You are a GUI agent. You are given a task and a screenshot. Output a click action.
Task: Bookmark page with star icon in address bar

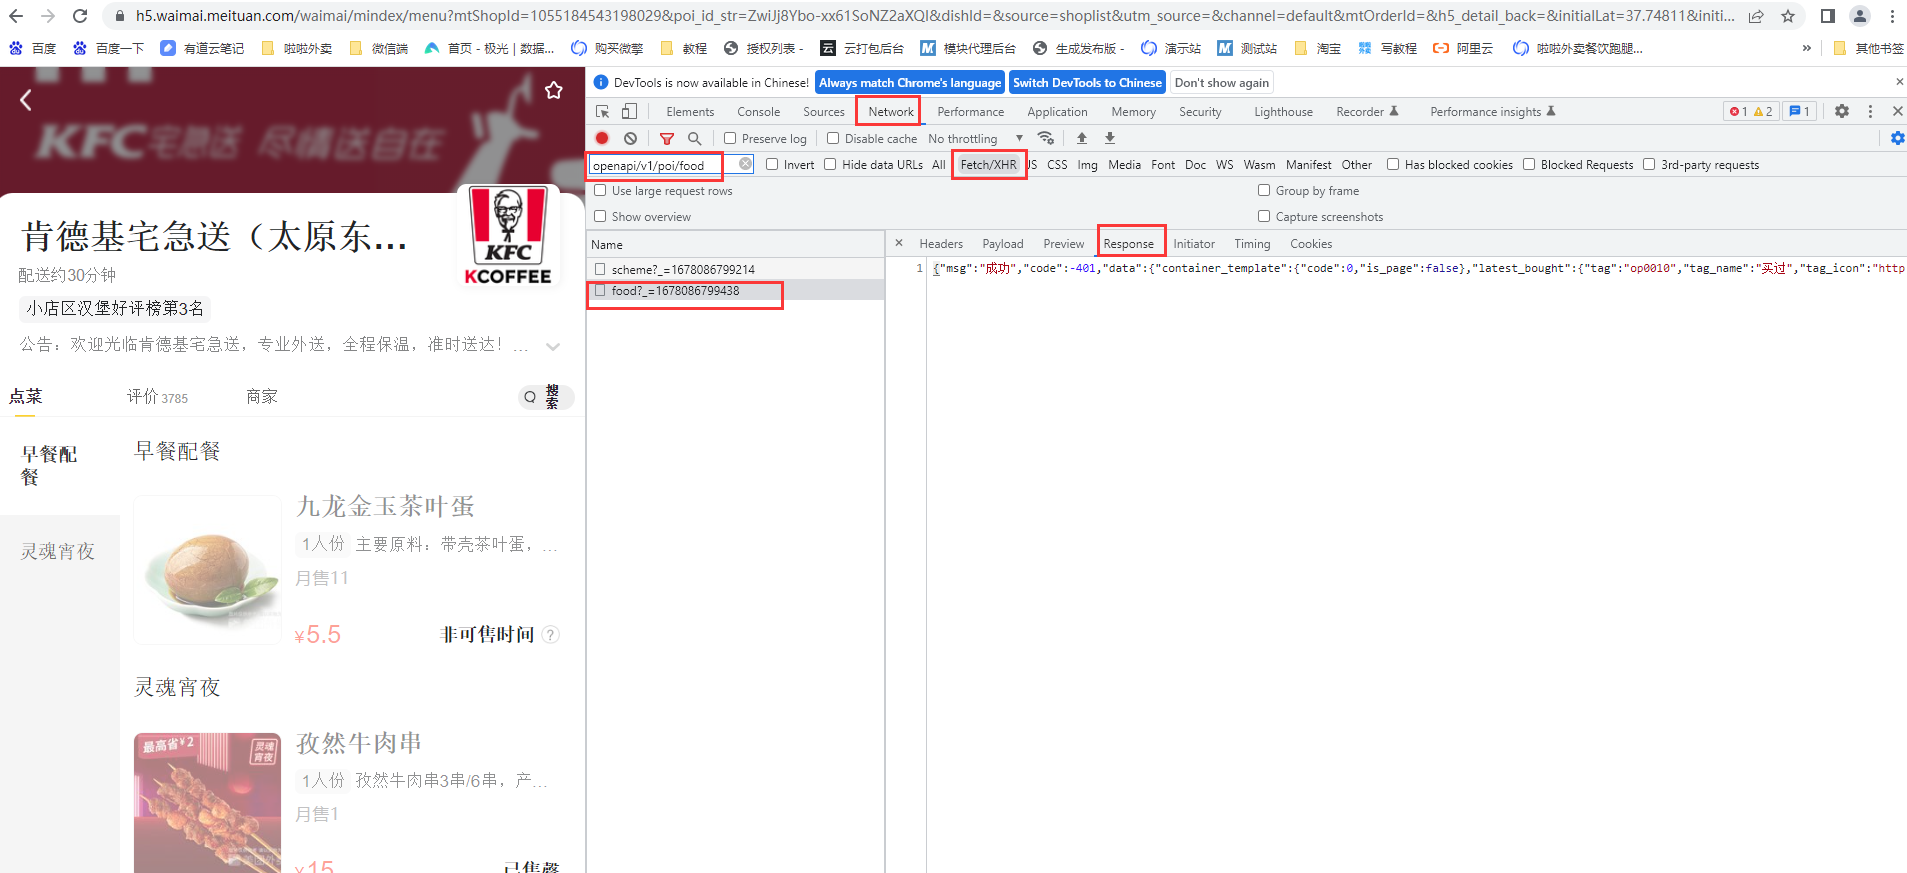pos(1788,16)
